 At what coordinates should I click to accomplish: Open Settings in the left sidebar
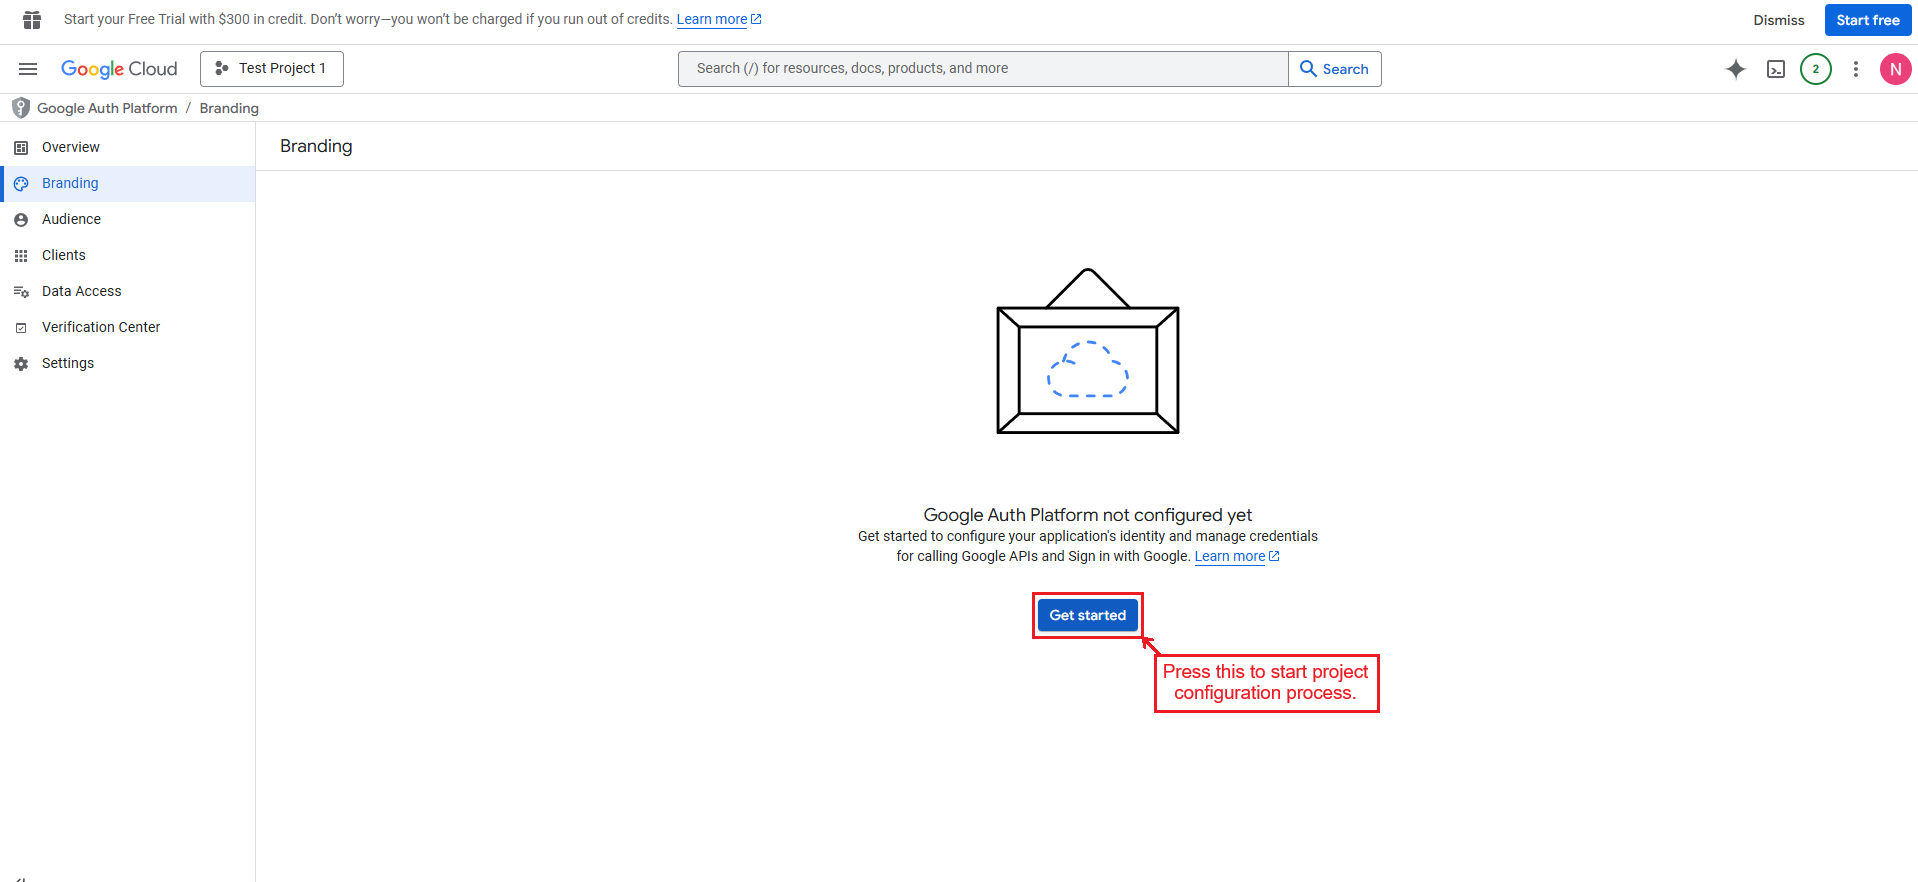tap(68, 363)
